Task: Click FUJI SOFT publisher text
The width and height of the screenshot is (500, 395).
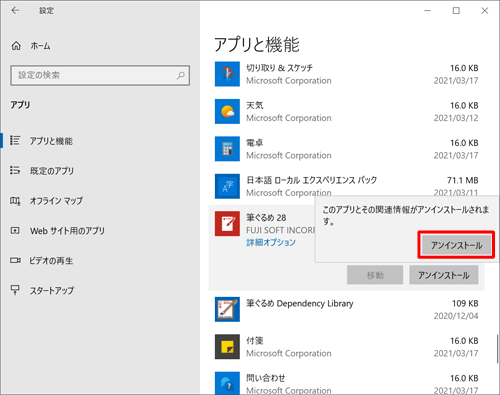Action: point(280,230)
